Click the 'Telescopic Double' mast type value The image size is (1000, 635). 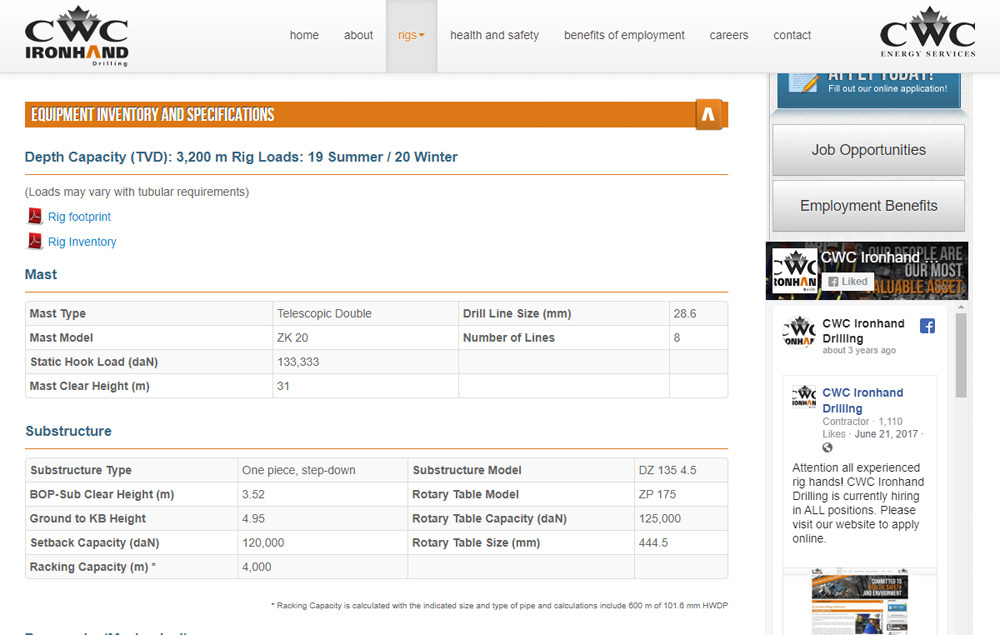coord(324,314)
